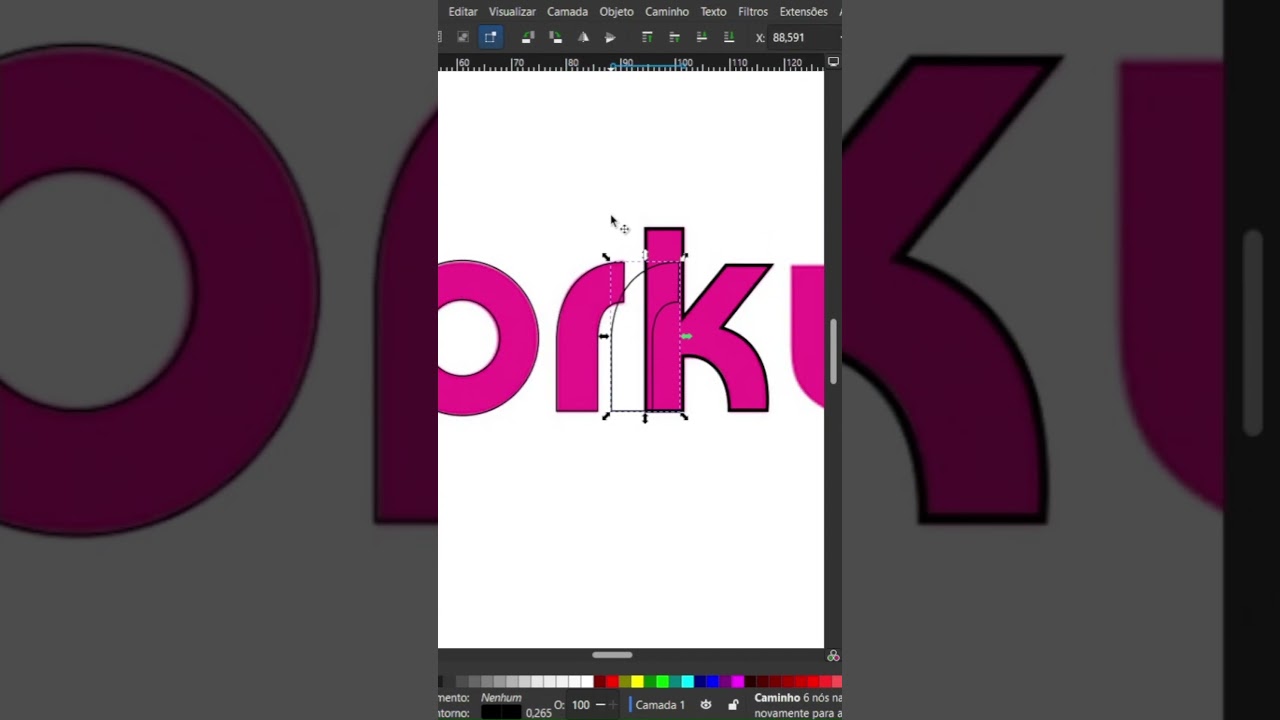Open the Camada menu
1280x720 pixels.
567,12
